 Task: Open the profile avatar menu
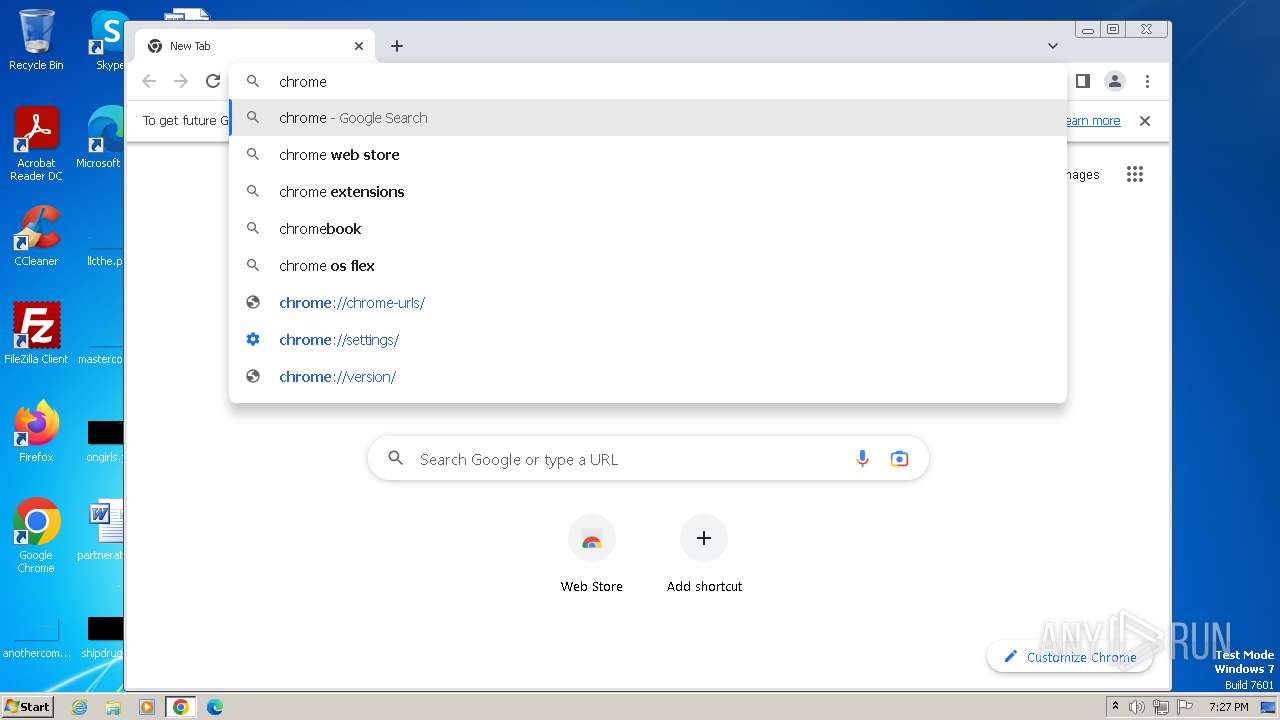click(x=1115, y=81)
